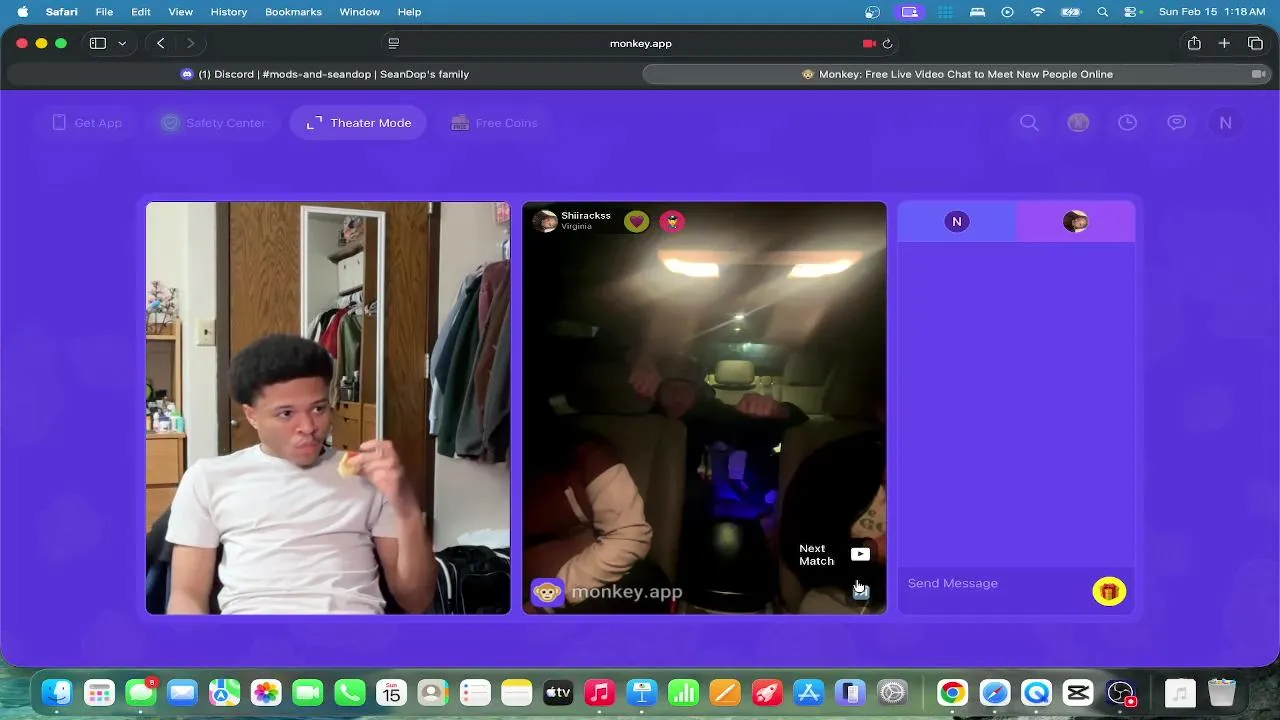Screen dimensions: 1280x720
Task: Click the report icon below Next Match
Action: (x=861, y=591)
